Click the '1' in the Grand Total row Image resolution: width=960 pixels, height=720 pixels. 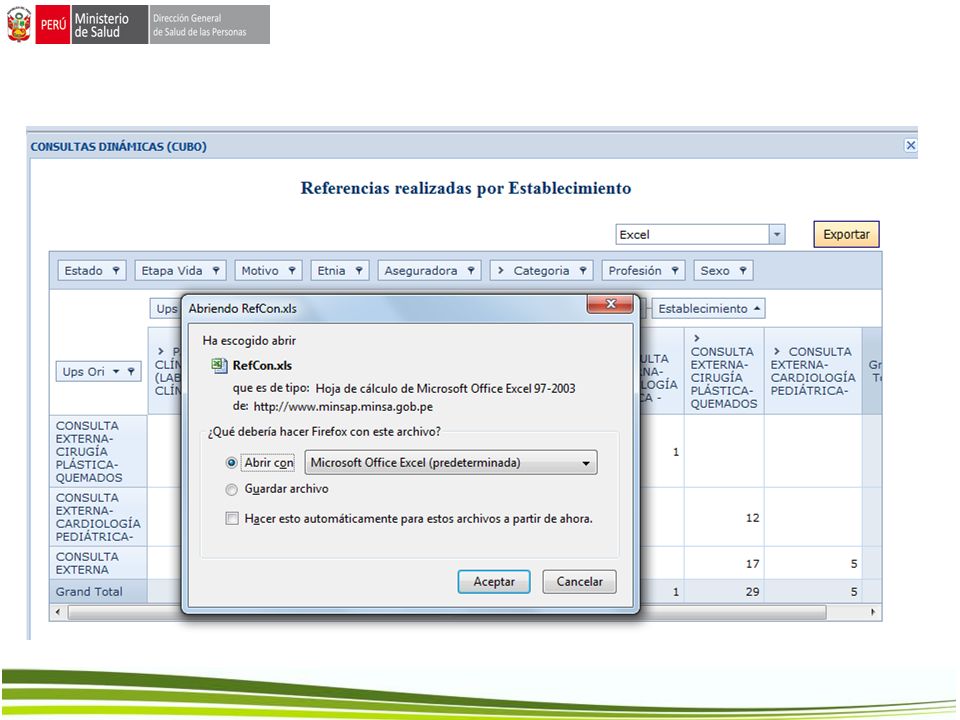(676, 592)
